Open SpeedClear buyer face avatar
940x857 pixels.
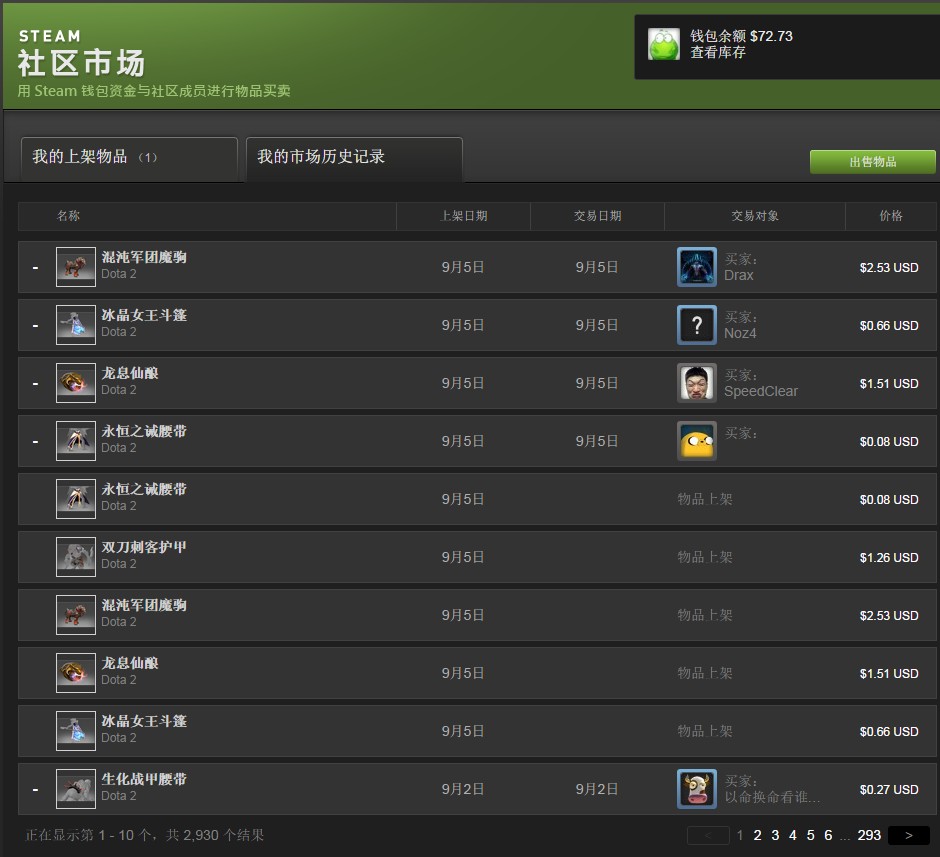point(697,383)
